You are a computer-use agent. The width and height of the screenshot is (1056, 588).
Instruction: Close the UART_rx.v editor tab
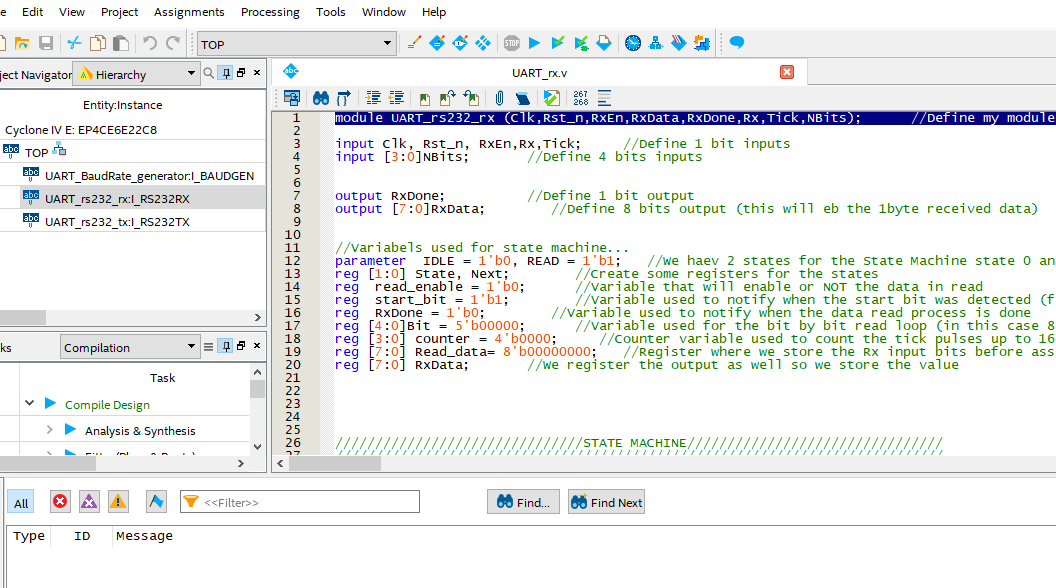[x=787, y=72]
